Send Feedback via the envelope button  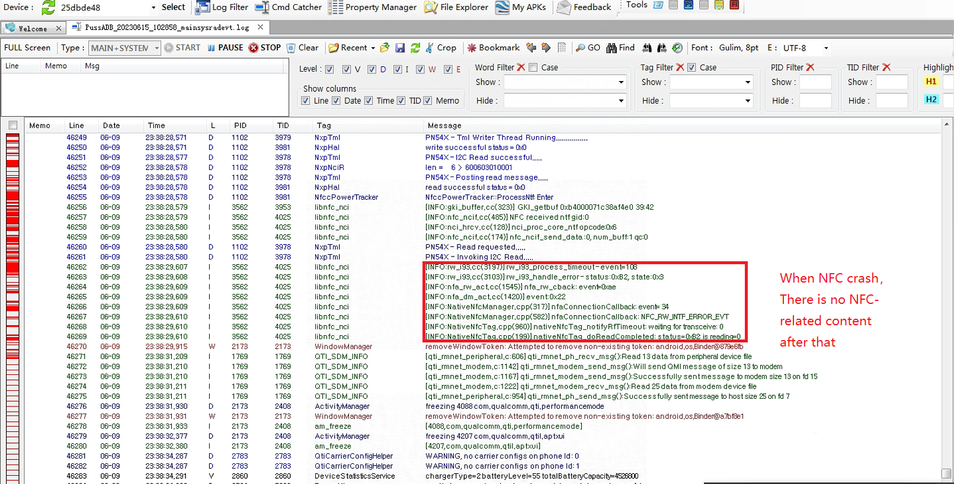click(x=583, y=7)
